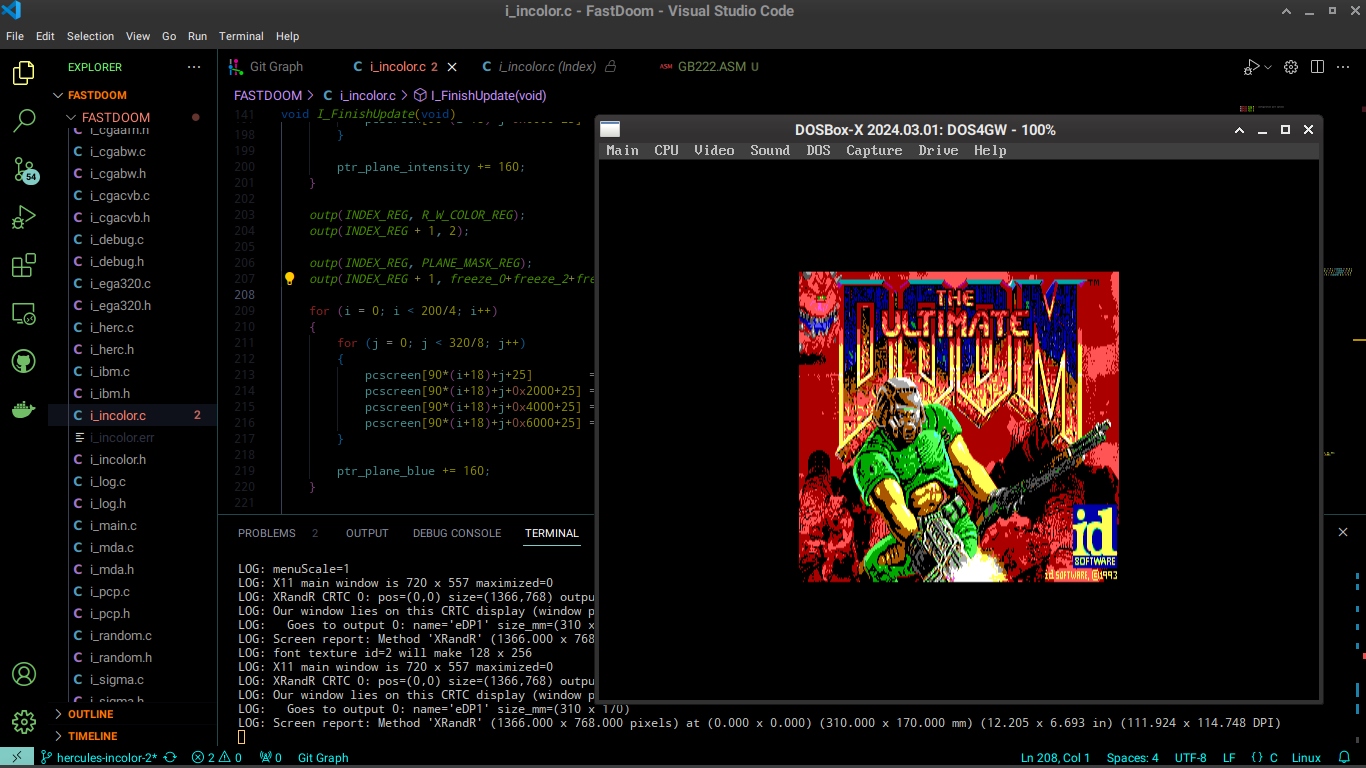Open the Terminal menu in VS Code
The height and width of the screenshot is (768, 1366).
coord(241,36)
